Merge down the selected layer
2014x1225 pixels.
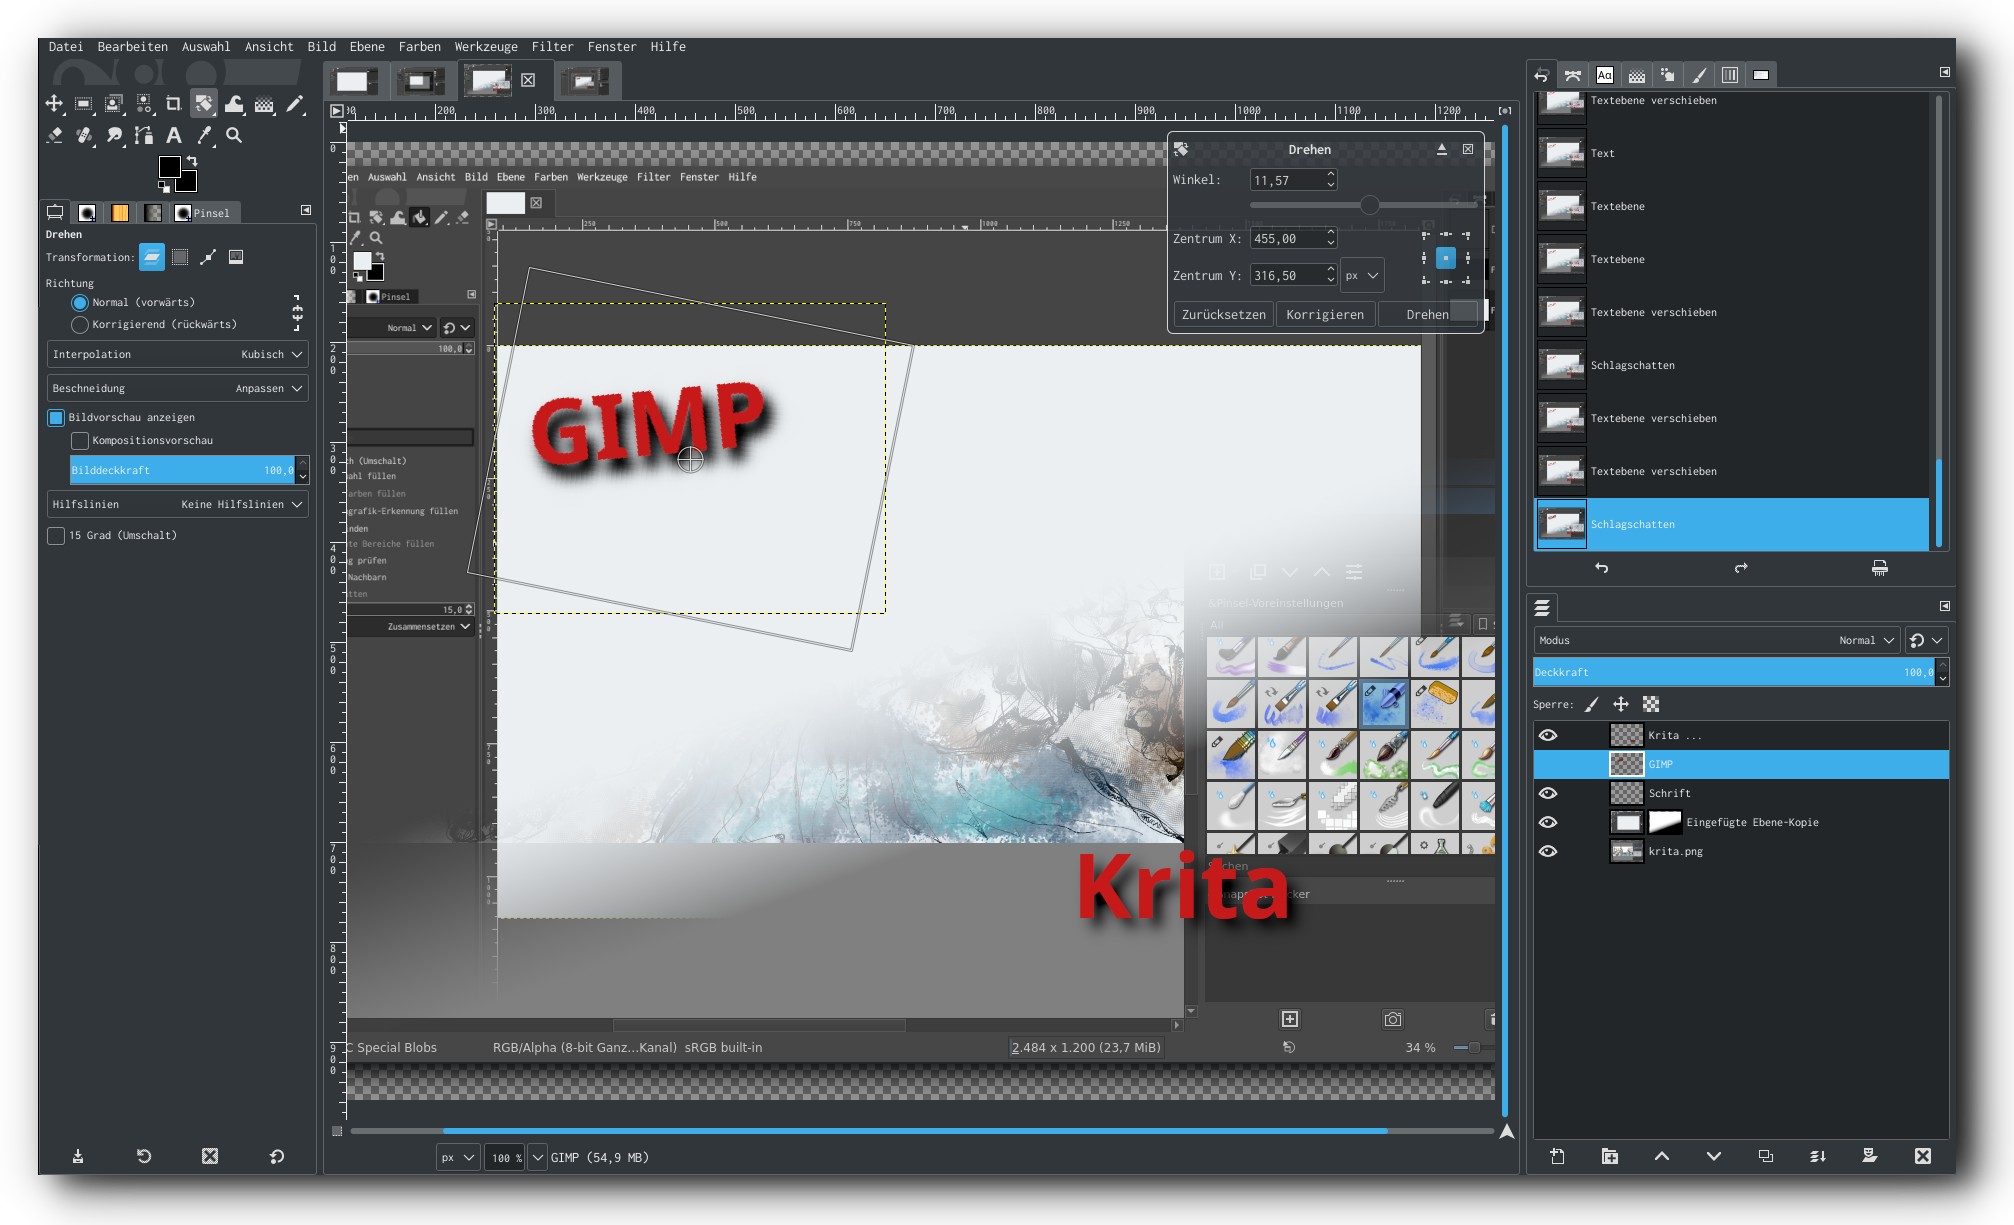click(1818, 1156)
